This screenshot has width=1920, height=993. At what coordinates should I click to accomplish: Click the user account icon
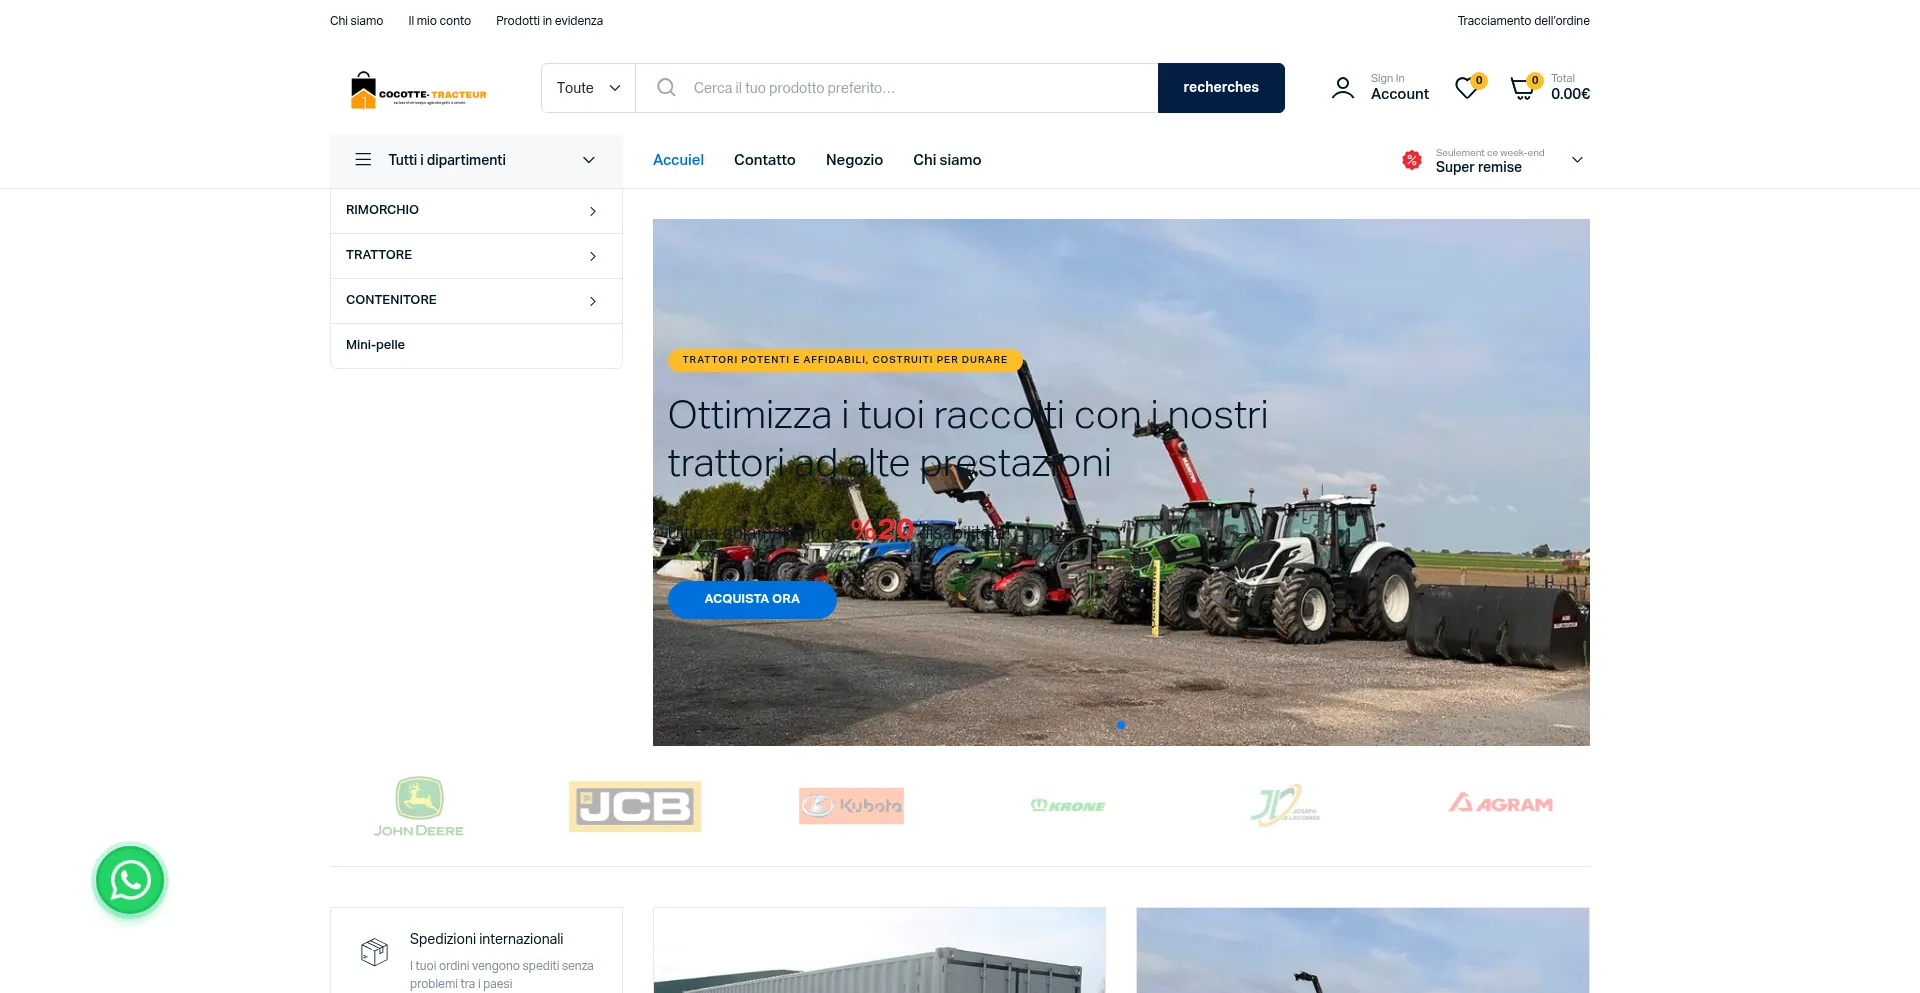(x=1343, y=88)
